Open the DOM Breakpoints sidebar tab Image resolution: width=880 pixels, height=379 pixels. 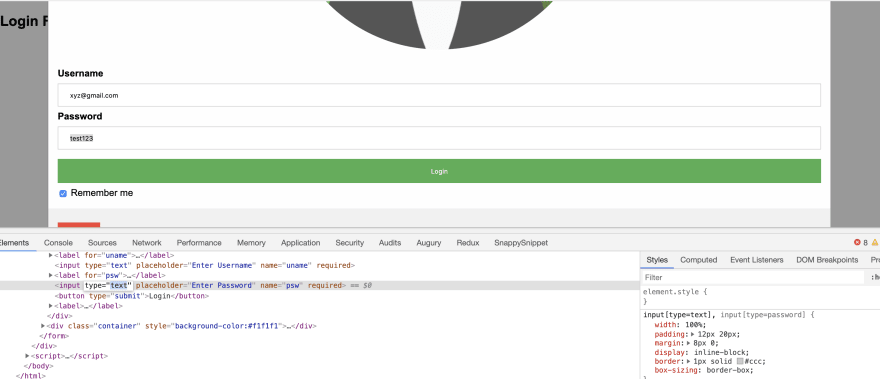pos(827,260)
